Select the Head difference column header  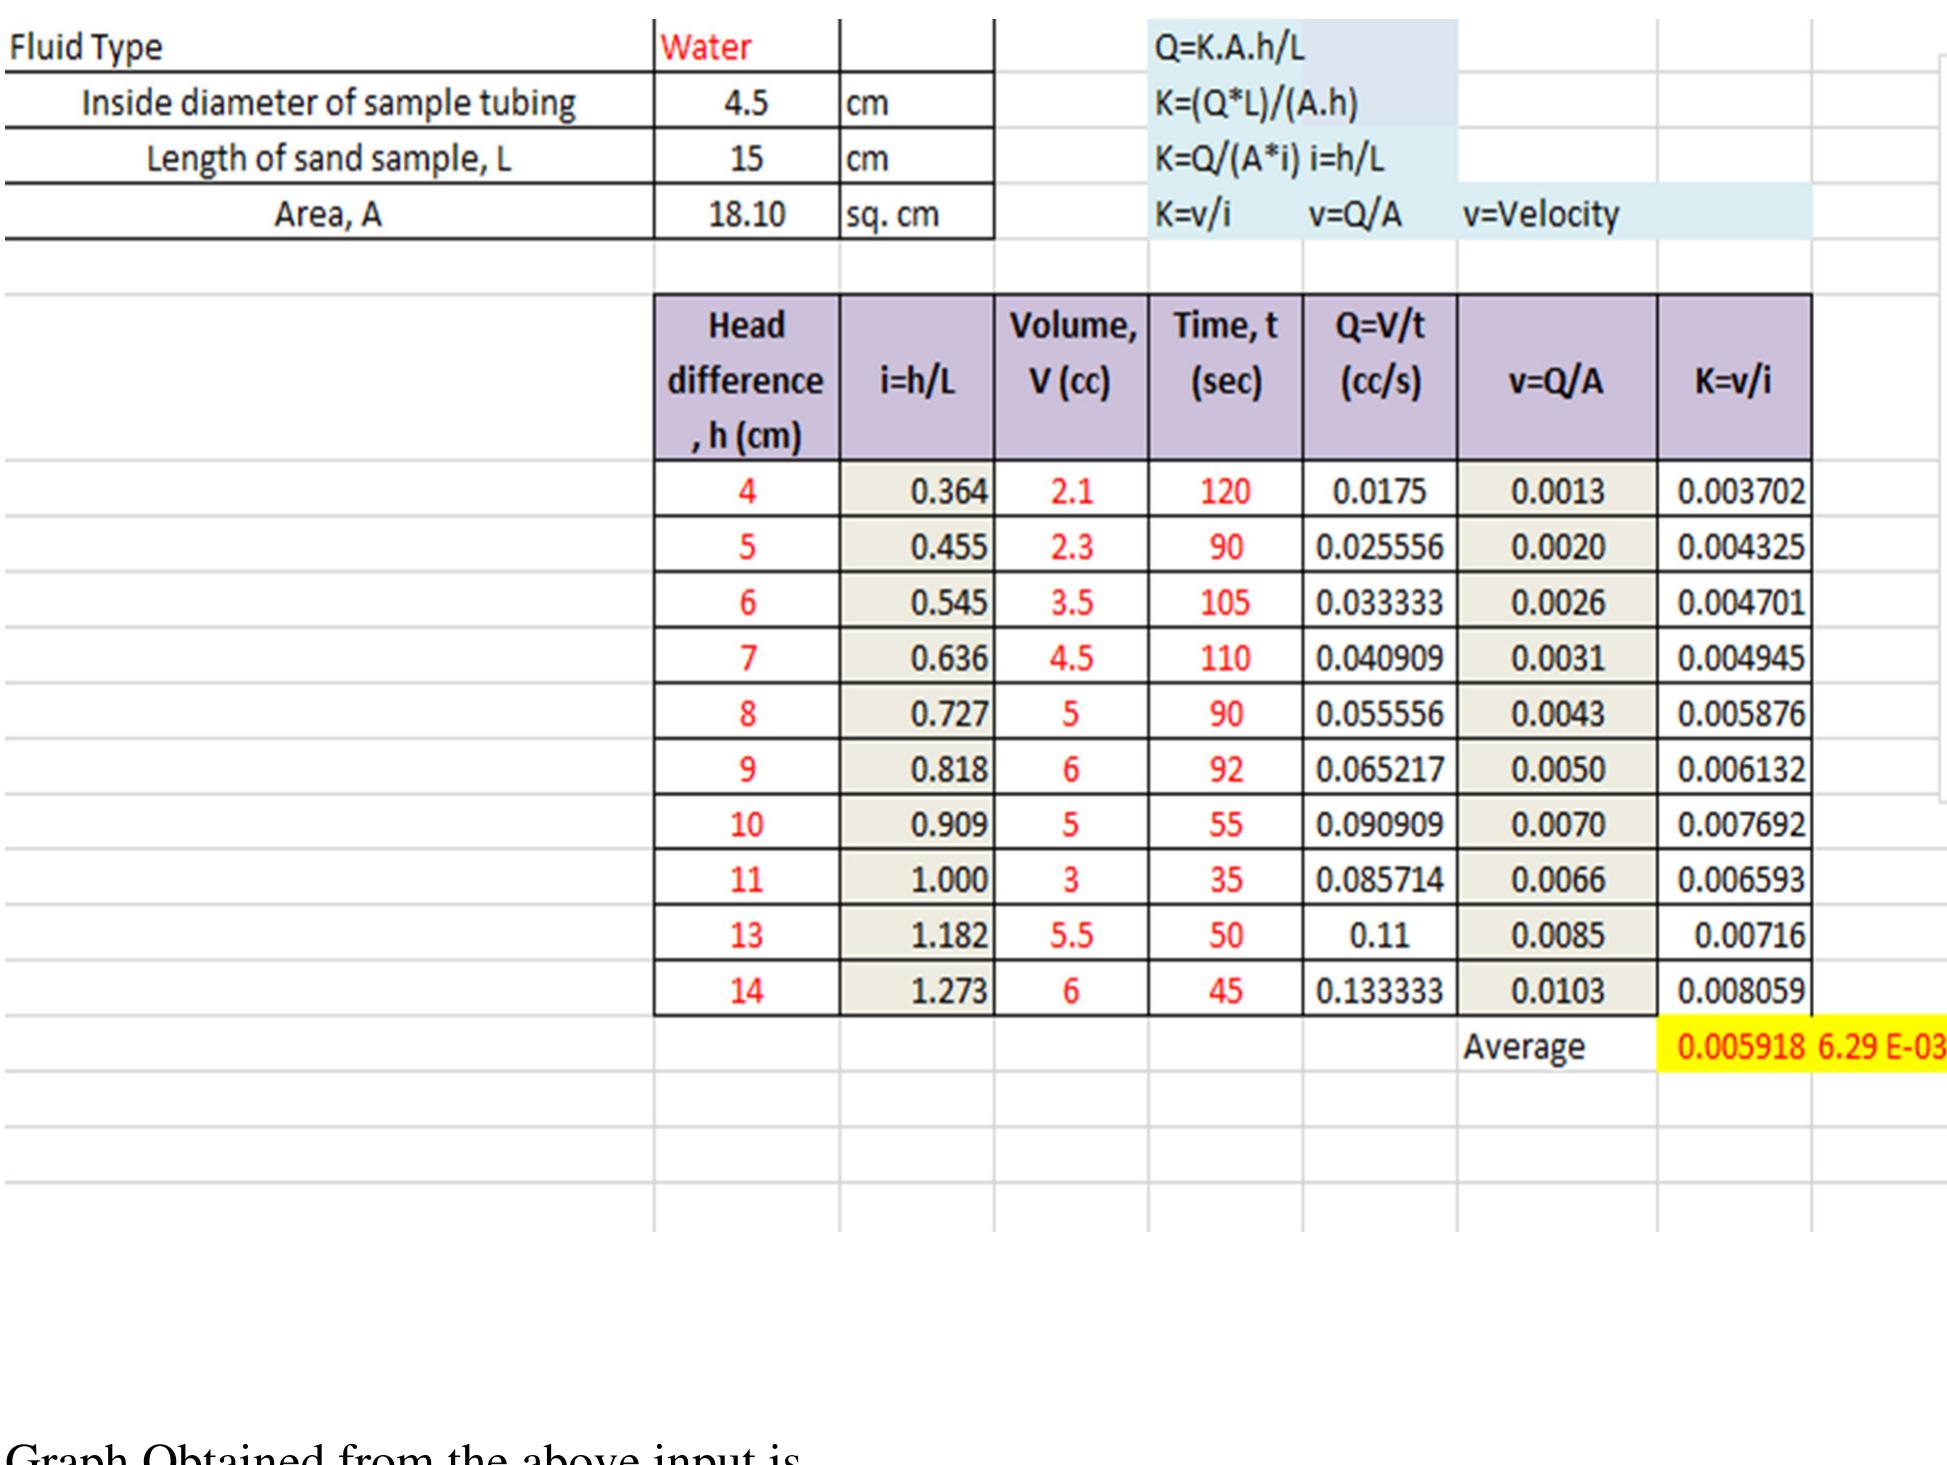[x=746, y=380]
